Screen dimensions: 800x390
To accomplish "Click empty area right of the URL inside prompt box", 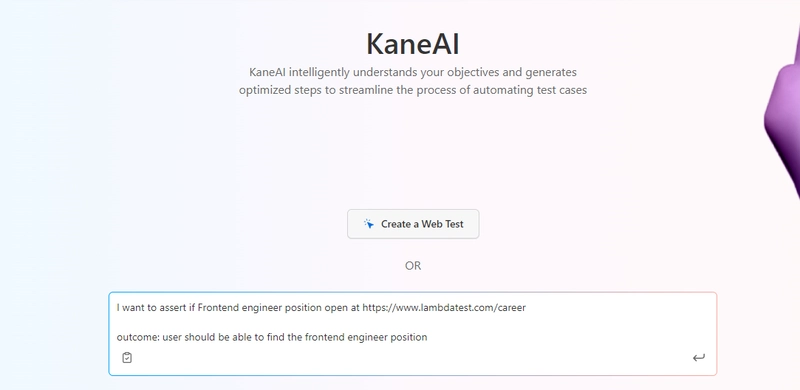I will click(617, 308).
